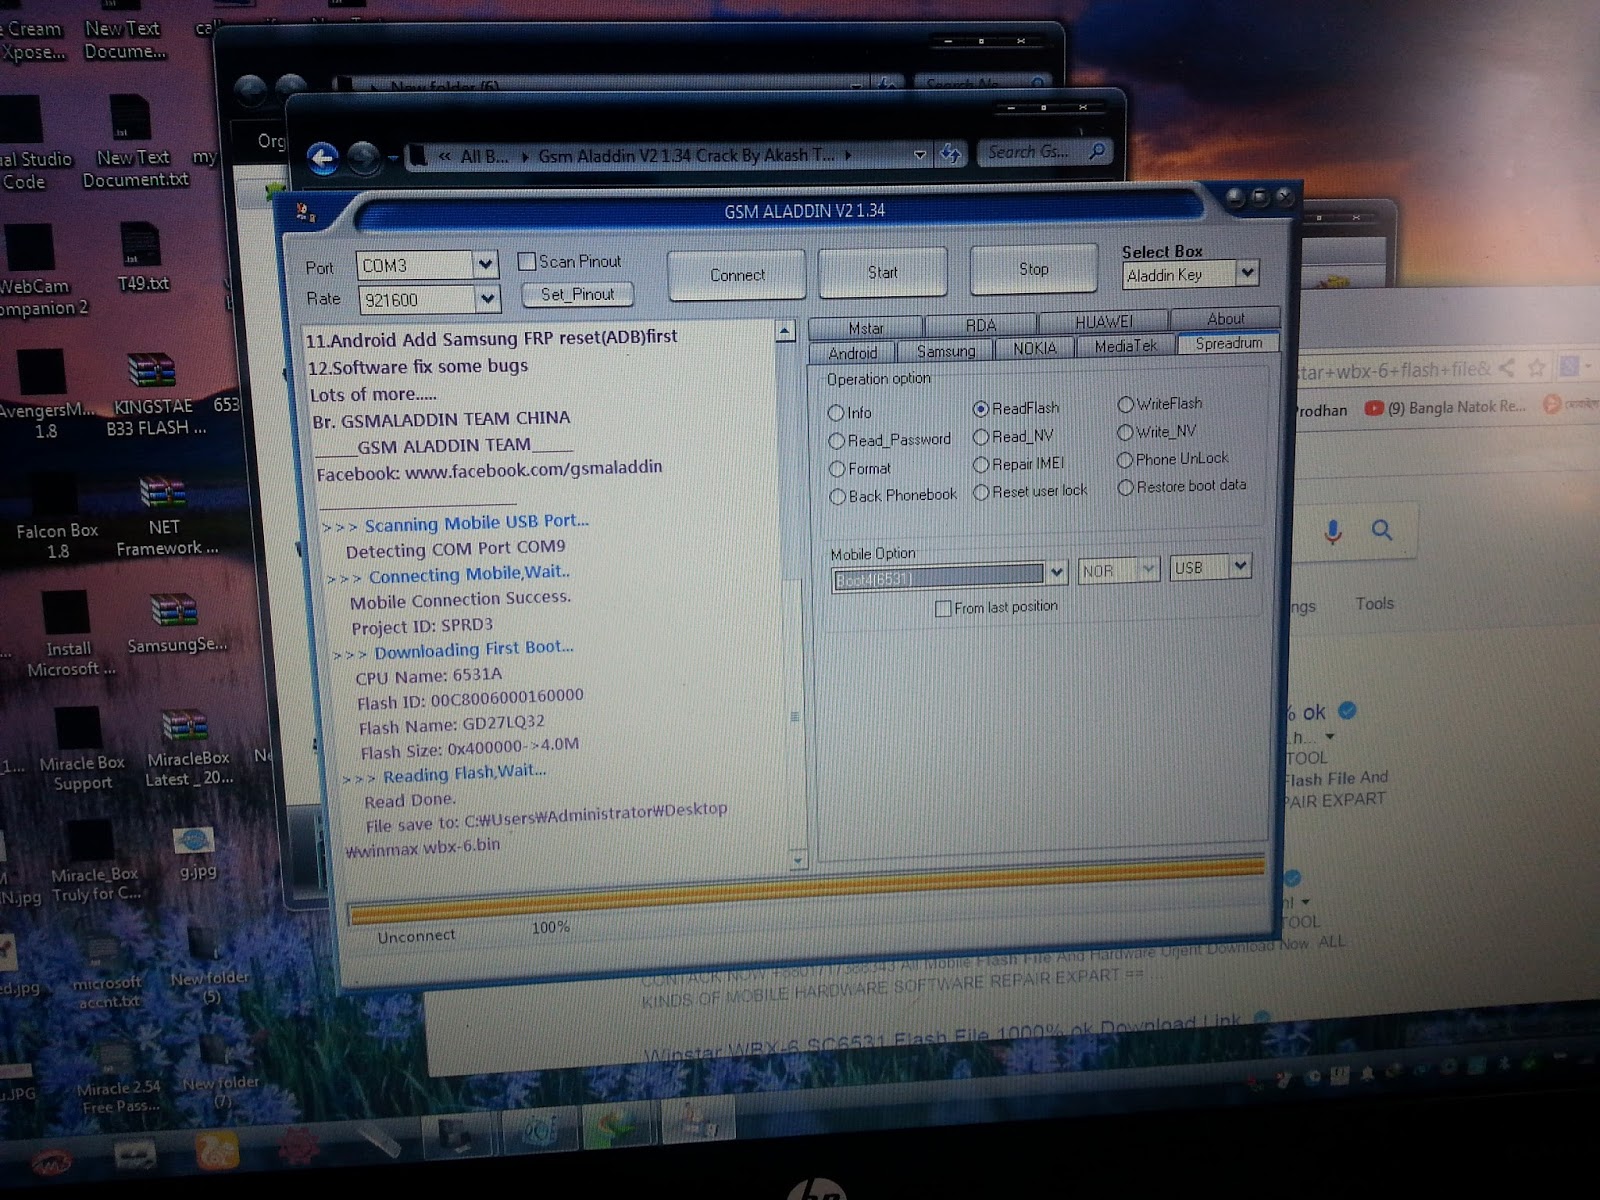Open the HUAWEI tab
Viewport: 1600px width, 1200px height.
[1103, 321]
